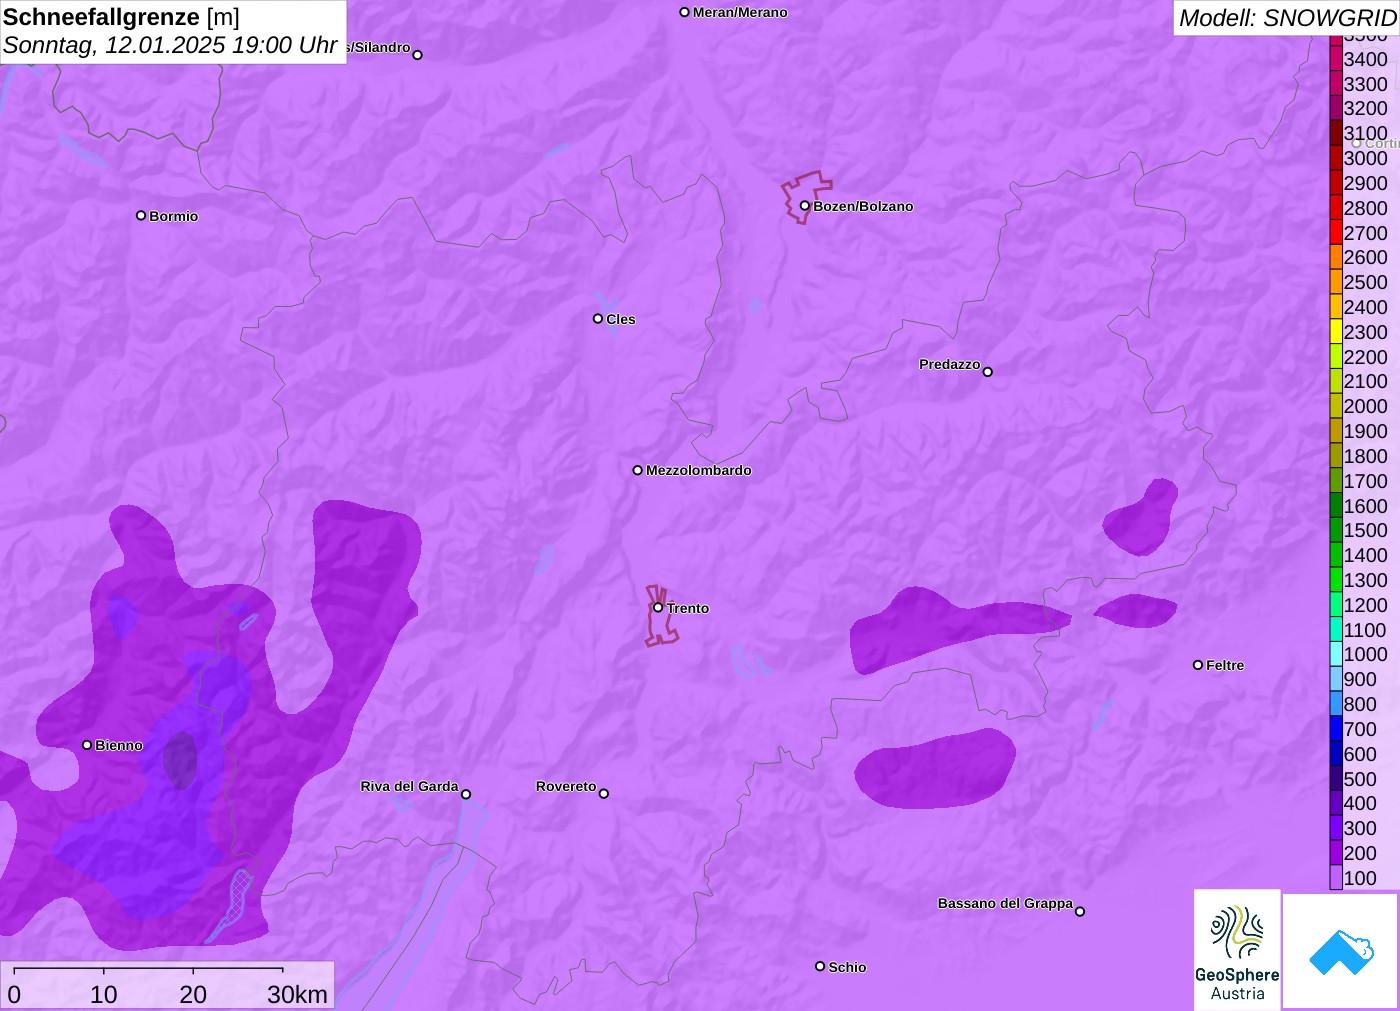Click the Modell: SNOWGRID label
The width and height of the screenshot is (1400, 1011).
tap(1287, 17)
